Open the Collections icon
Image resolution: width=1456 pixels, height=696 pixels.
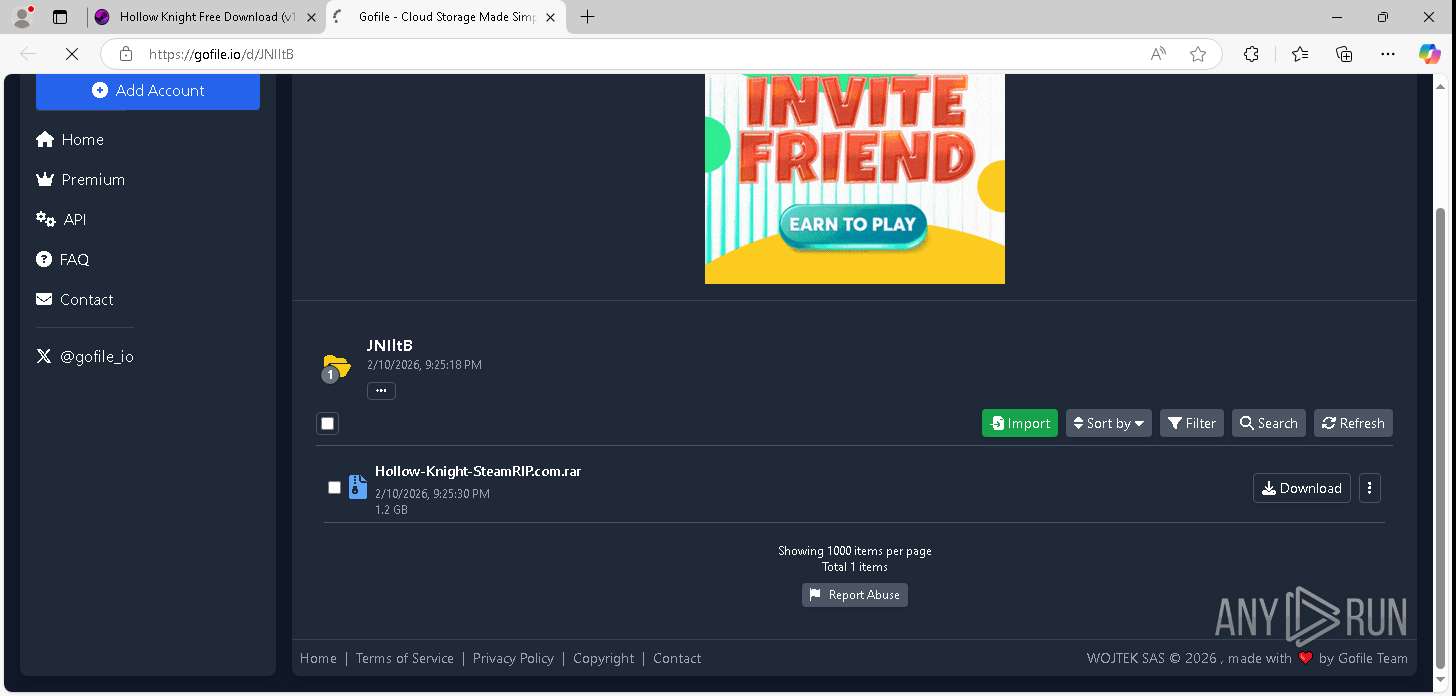pos(1344,54)
